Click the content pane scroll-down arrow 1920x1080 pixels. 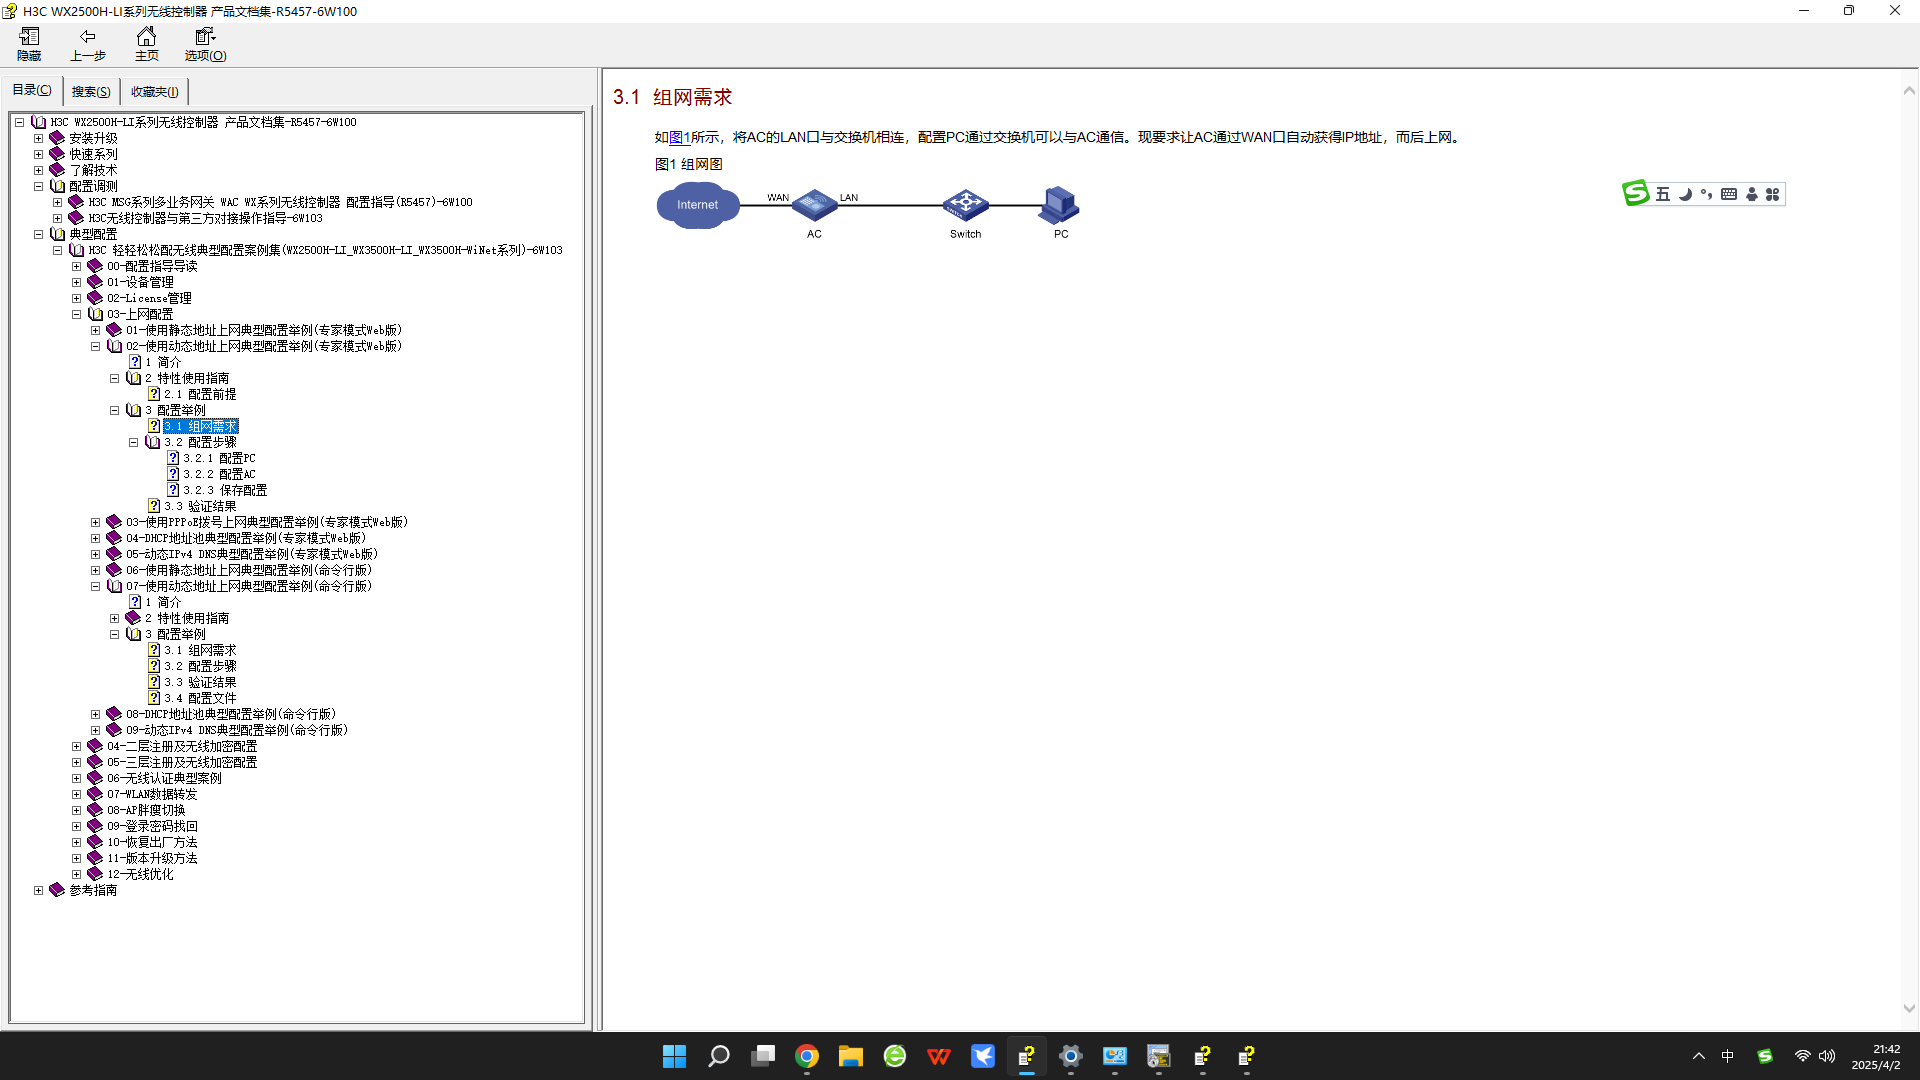1909,1008
